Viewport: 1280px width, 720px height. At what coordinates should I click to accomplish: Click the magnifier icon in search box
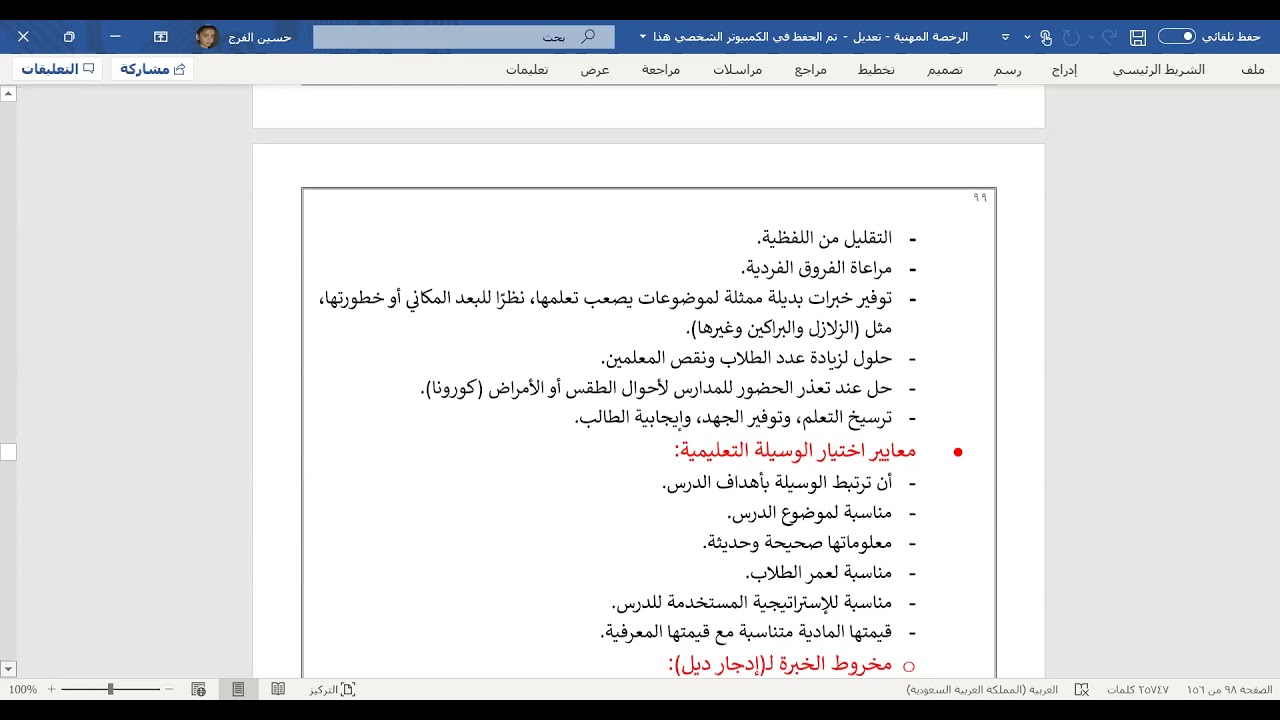pos(589,37)
